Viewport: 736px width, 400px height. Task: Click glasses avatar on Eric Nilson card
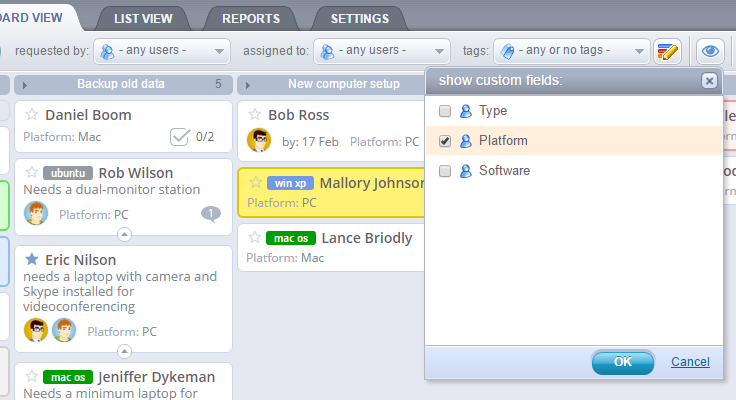pyautogui.click(x=36, y=330)
